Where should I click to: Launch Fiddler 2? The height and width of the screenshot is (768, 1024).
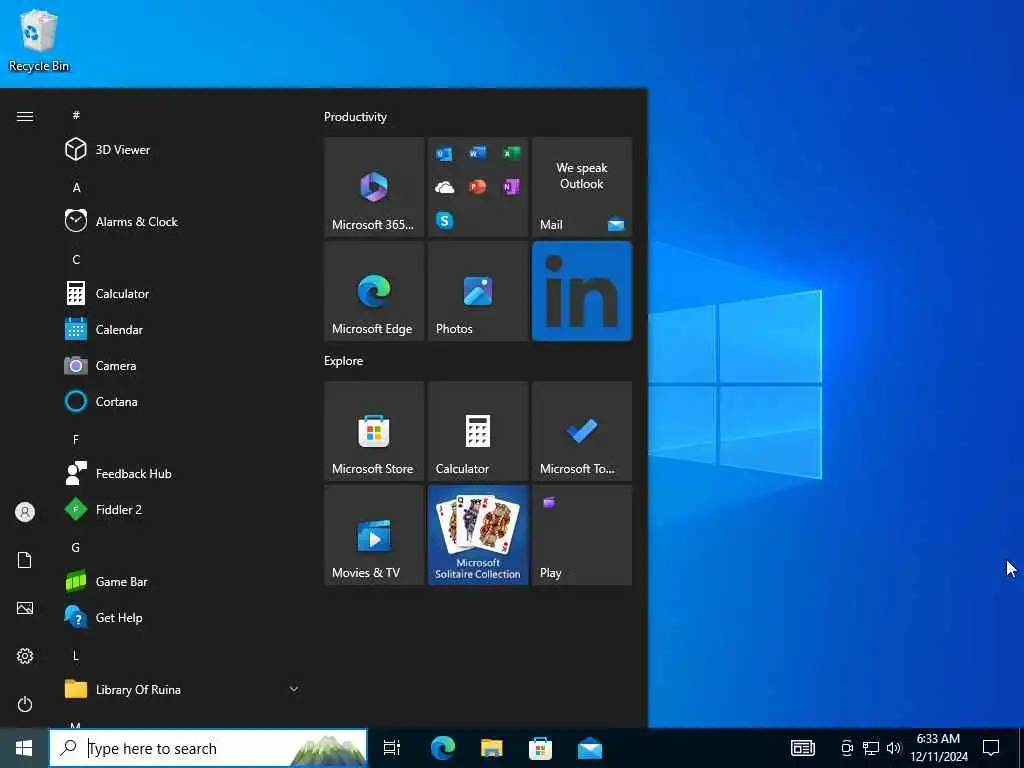click(180, 509)
